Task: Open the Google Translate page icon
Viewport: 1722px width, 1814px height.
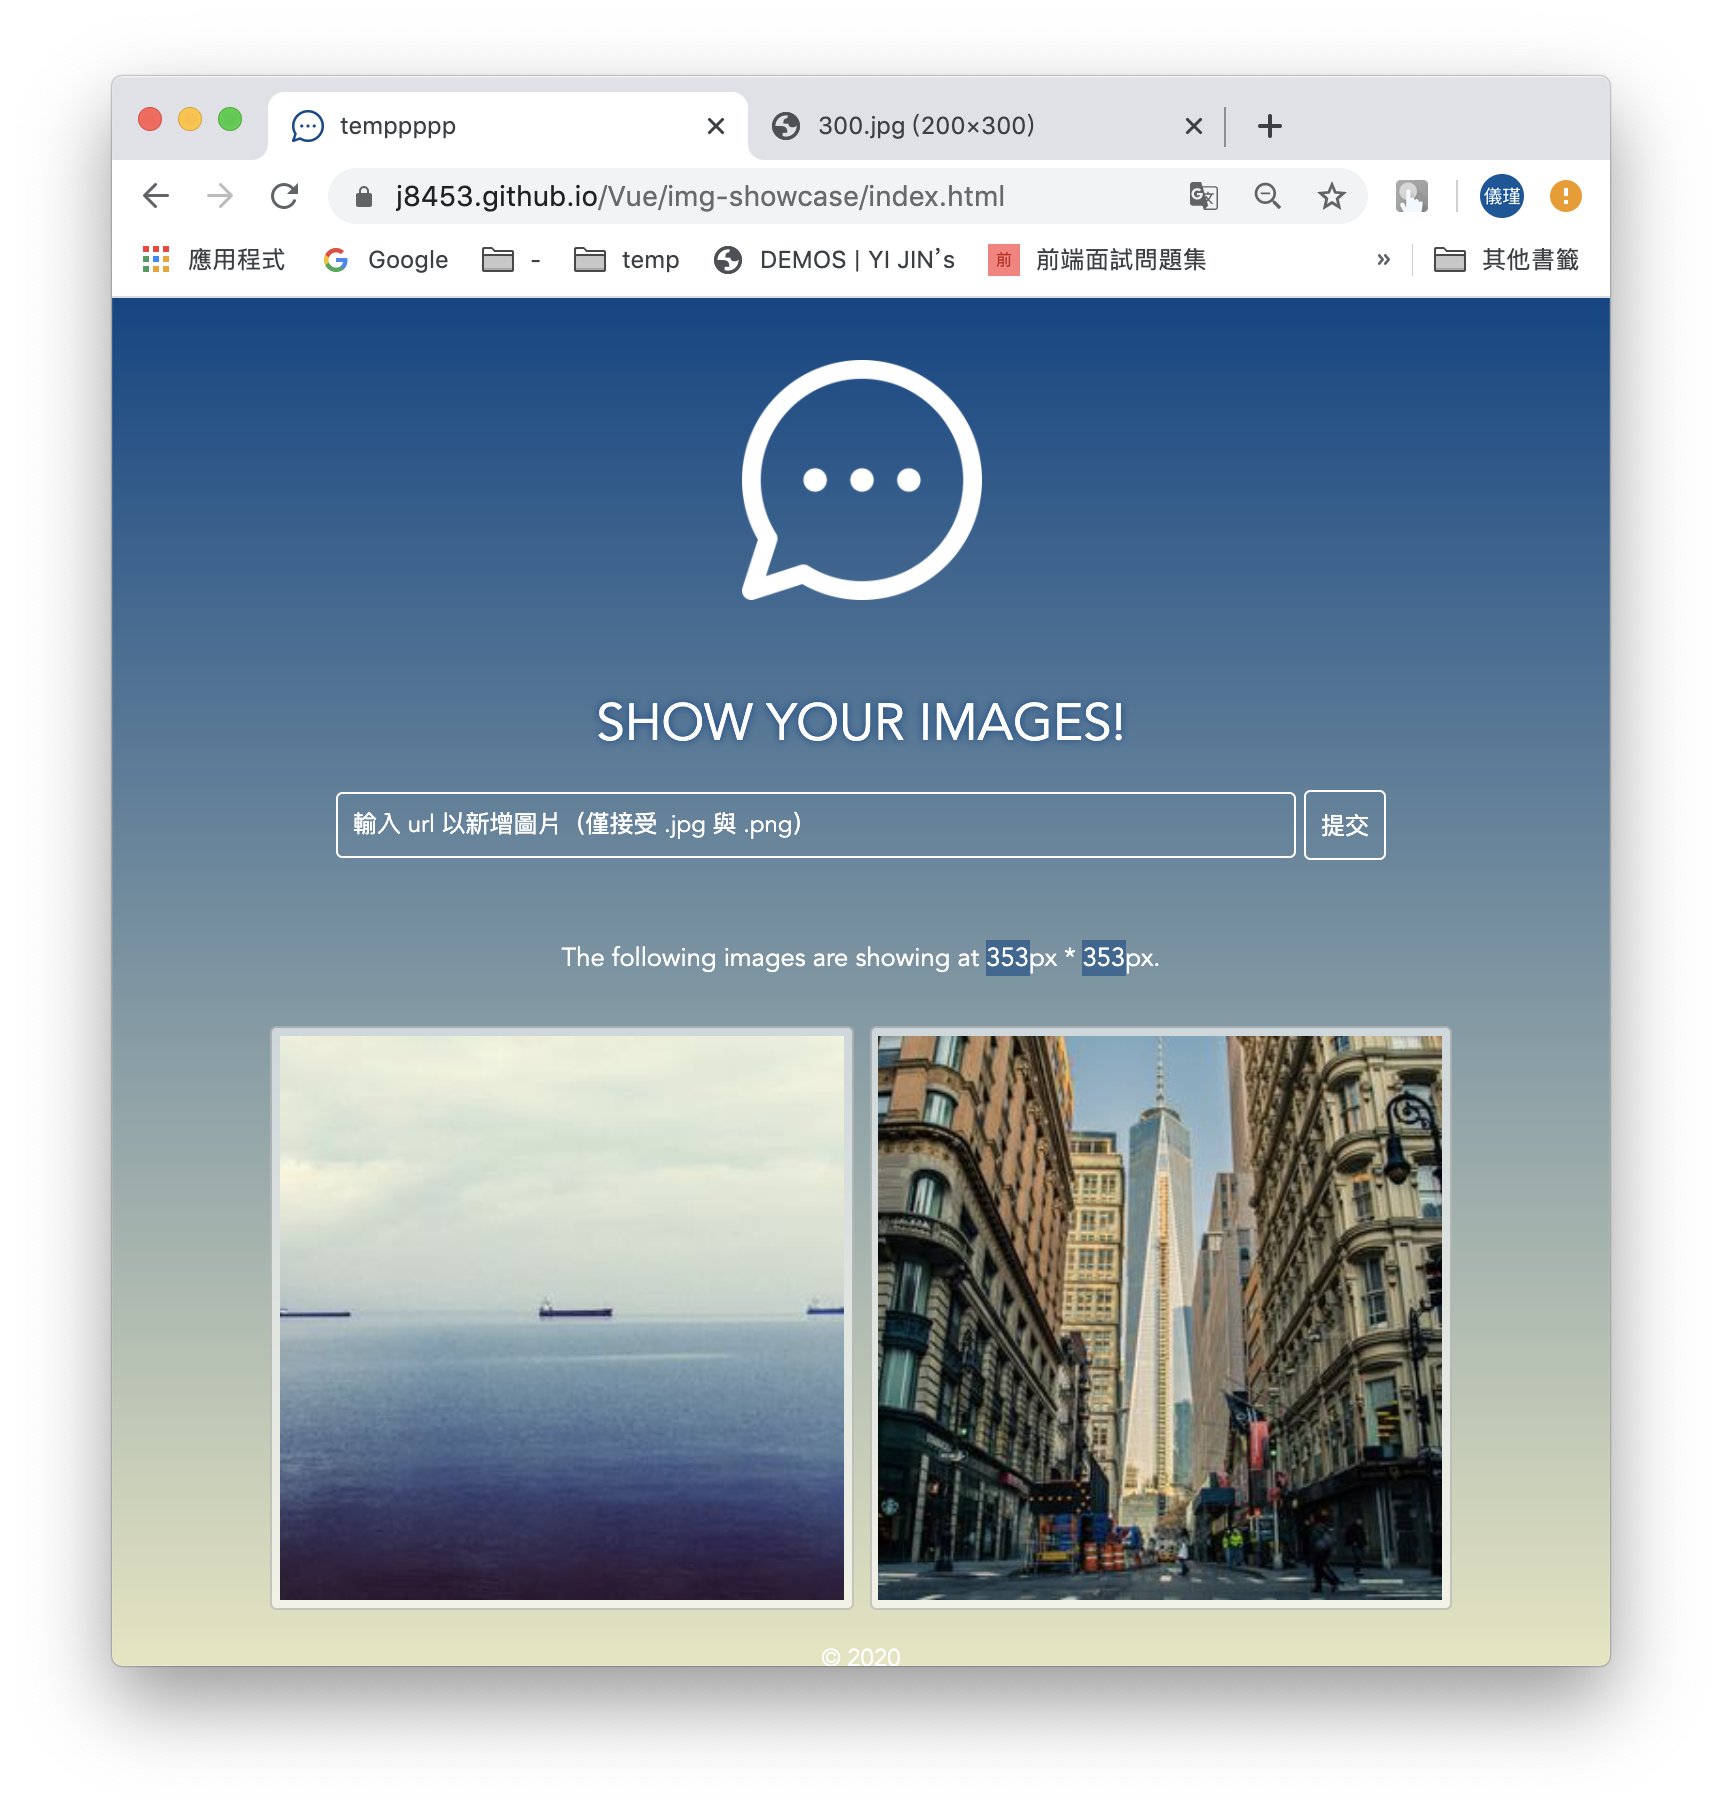Action: [x=1204, y=196]
